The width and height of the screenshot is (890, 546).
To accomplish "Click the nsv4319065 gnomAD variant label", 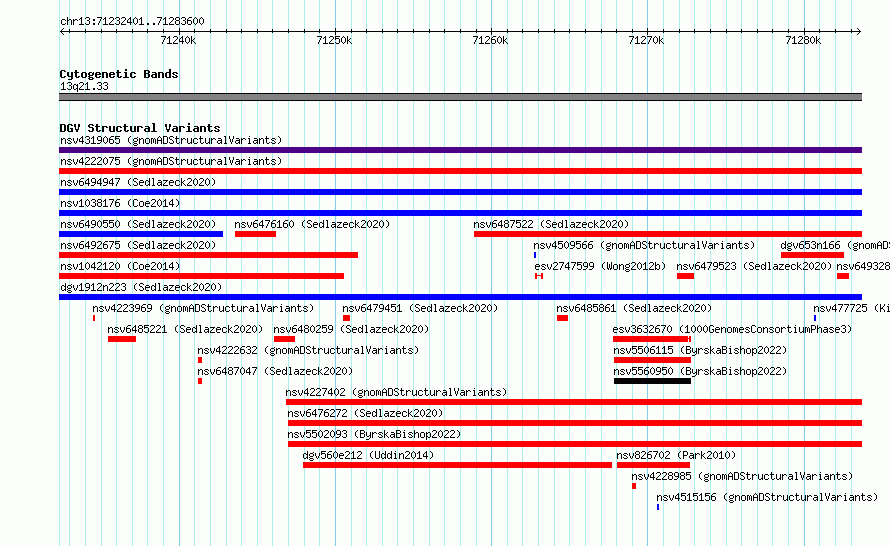I will (171, 140).
